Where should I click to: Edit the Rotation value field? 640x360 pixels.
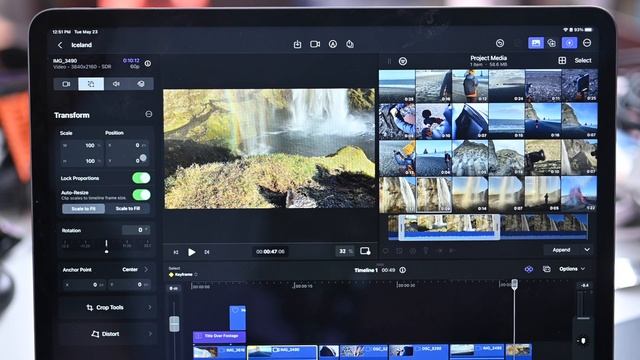click(136, 230)
